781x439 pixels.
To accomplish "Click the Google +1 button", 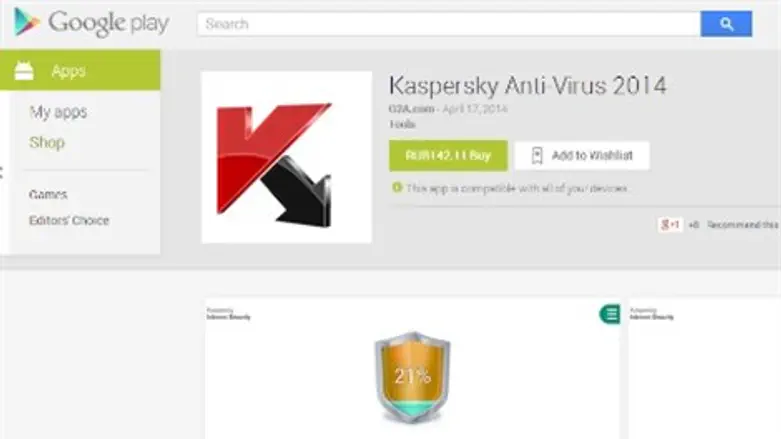I will coord(670,225).
